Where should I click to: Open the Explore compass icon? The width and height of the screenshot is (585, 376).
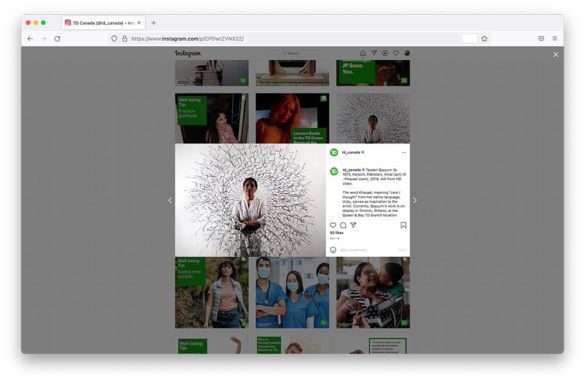385,53
